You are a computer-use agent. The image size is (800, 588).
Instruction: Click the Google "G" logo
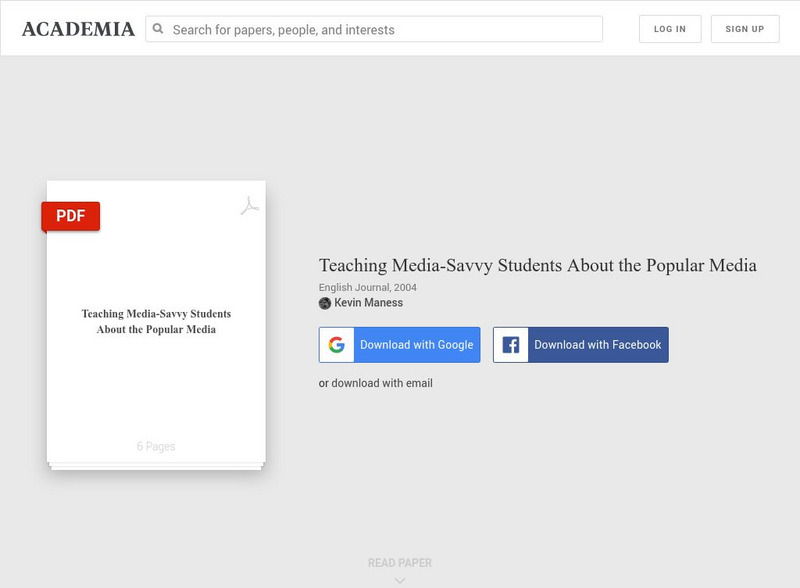[336, 345]
